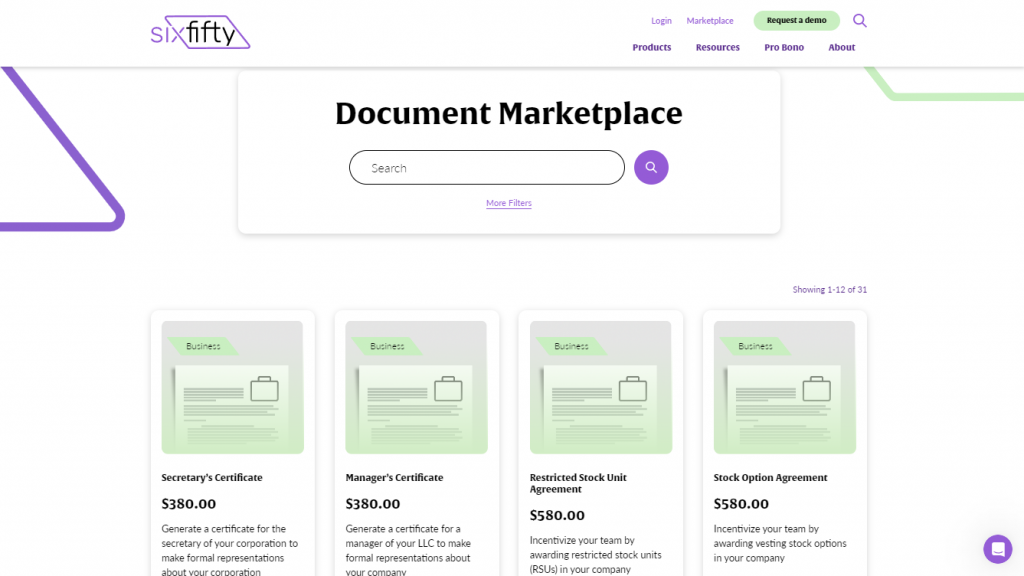The height and width of the screenshot is (576, 1024).
Task: Click 'Generate a certificate for the secretary' description
Action: tap(229, 550)
